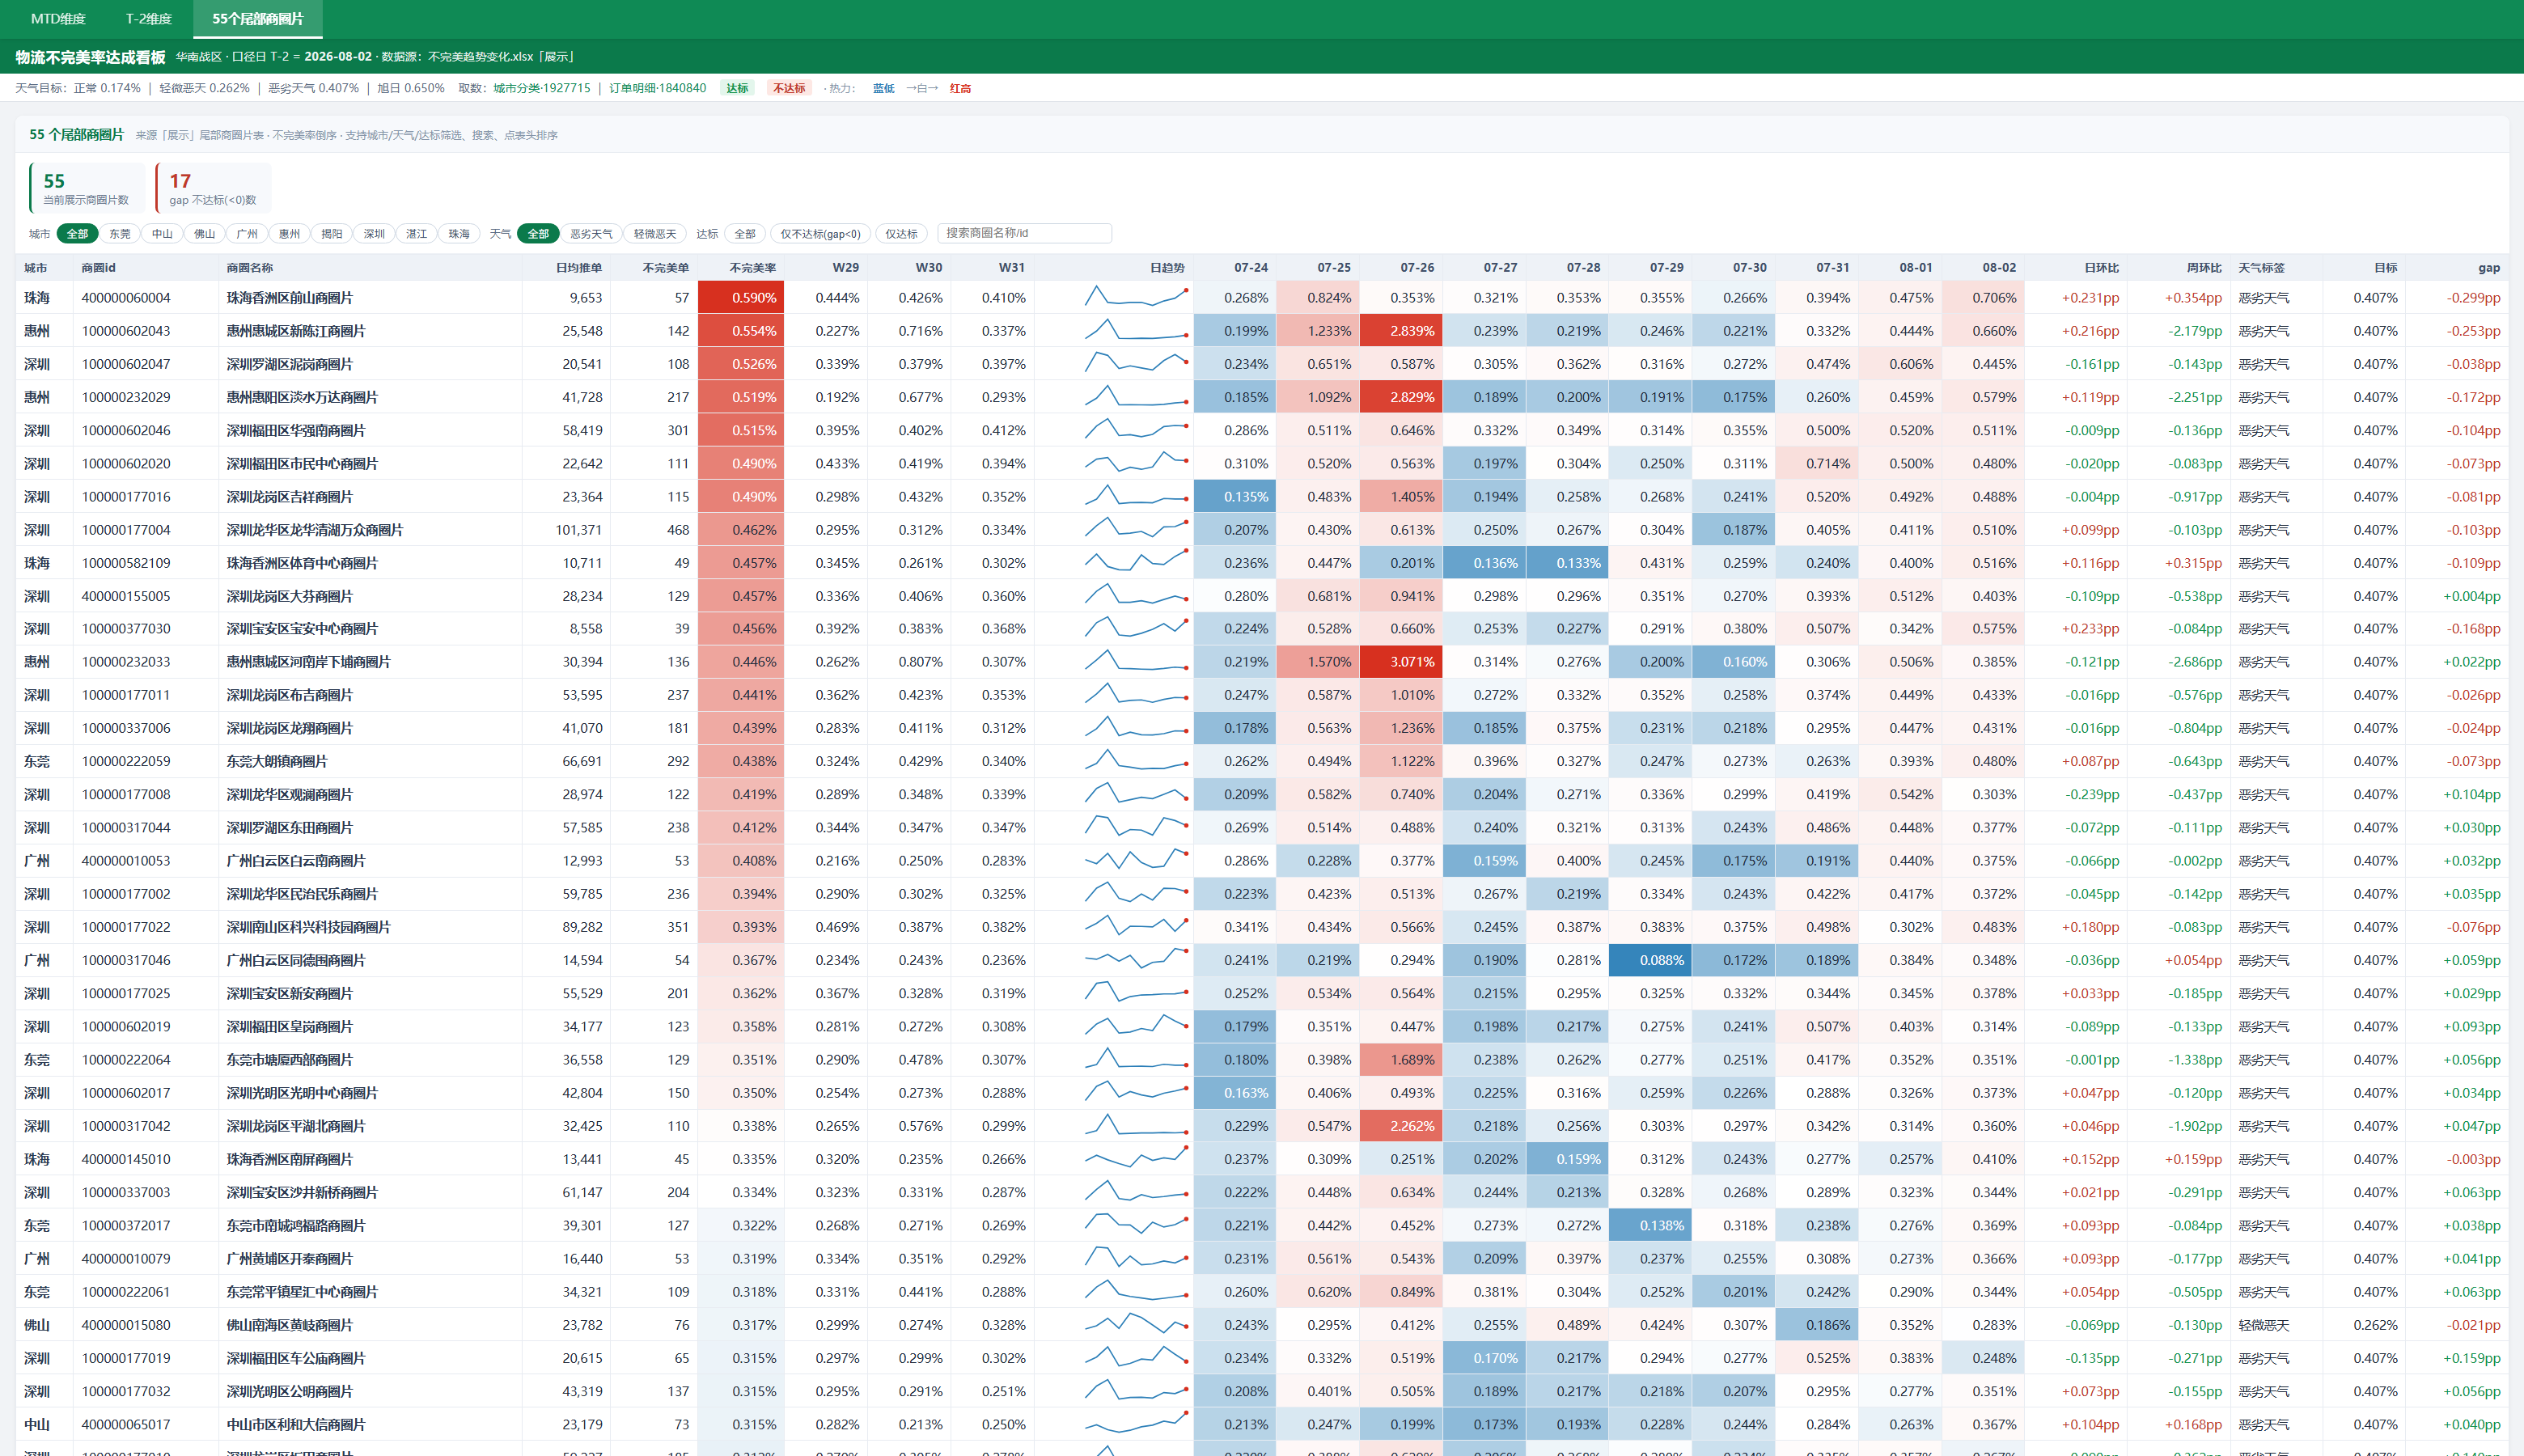This screenshot has height=1456, width=2524.
Task: Click the 订单明细·1840840 source text
Action: pyautogui.click(x=658, y=88)
